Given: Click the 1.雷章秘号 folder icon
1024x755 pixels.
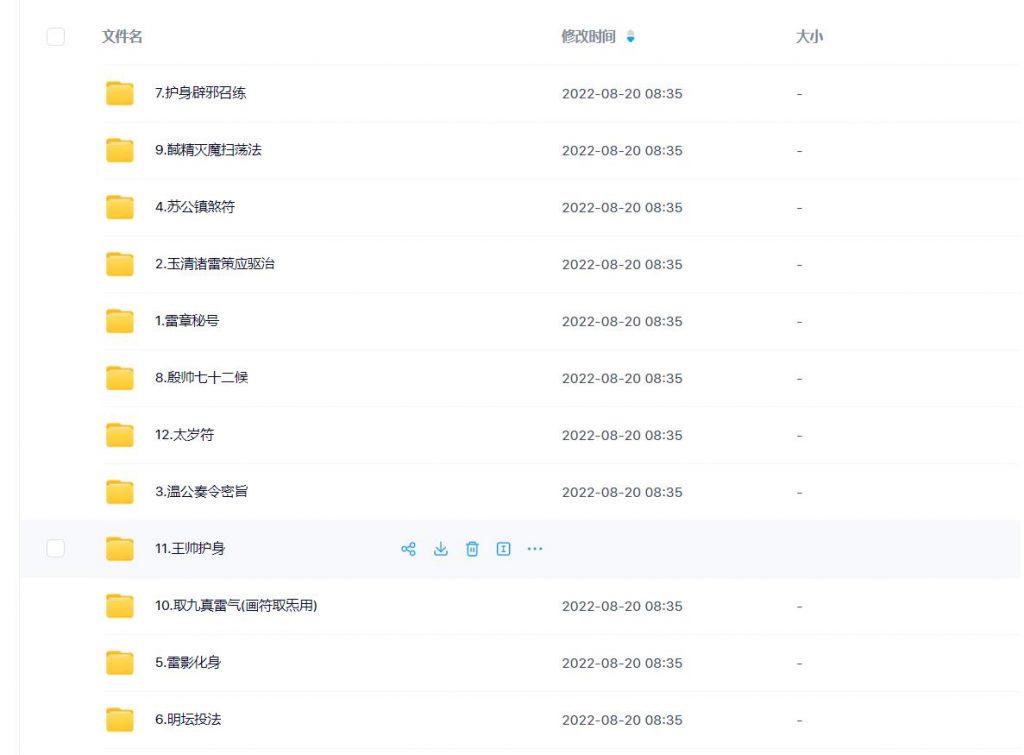Looking at the screenshot, I should click(120, 322).
